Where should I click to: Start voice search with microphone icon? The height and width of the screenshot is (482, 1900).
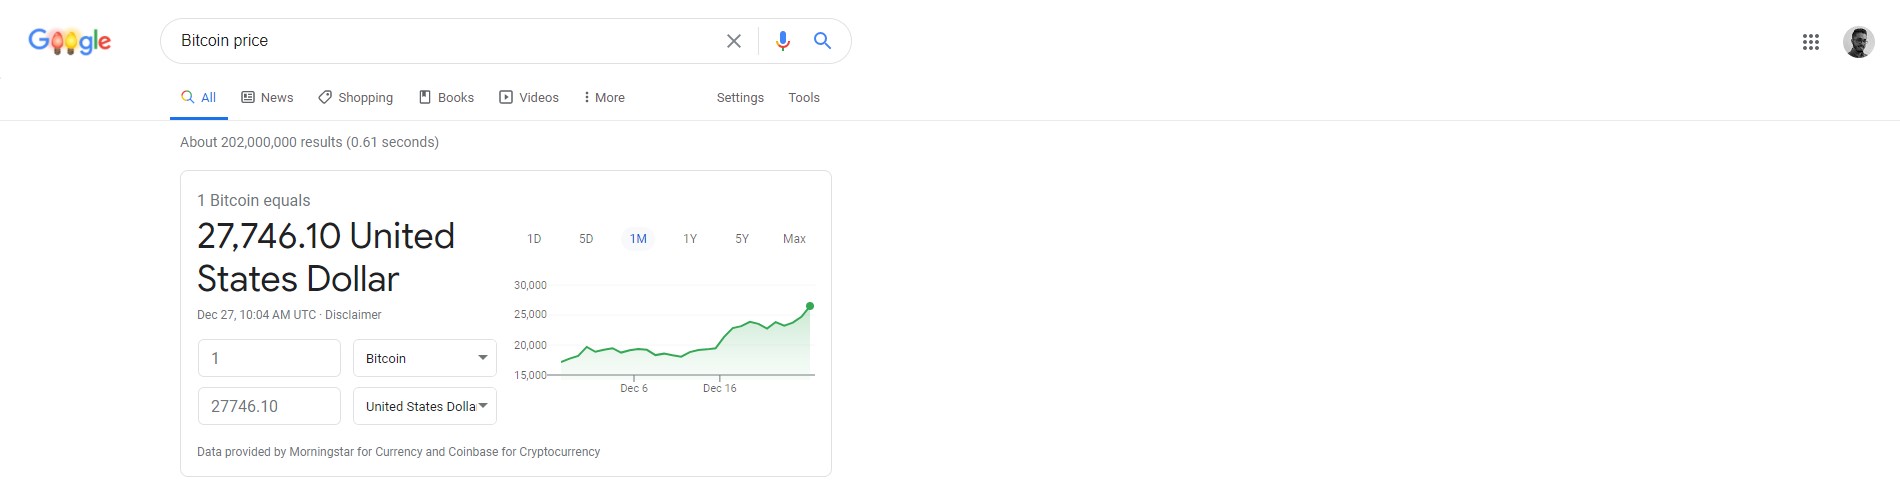coord(783,41)
